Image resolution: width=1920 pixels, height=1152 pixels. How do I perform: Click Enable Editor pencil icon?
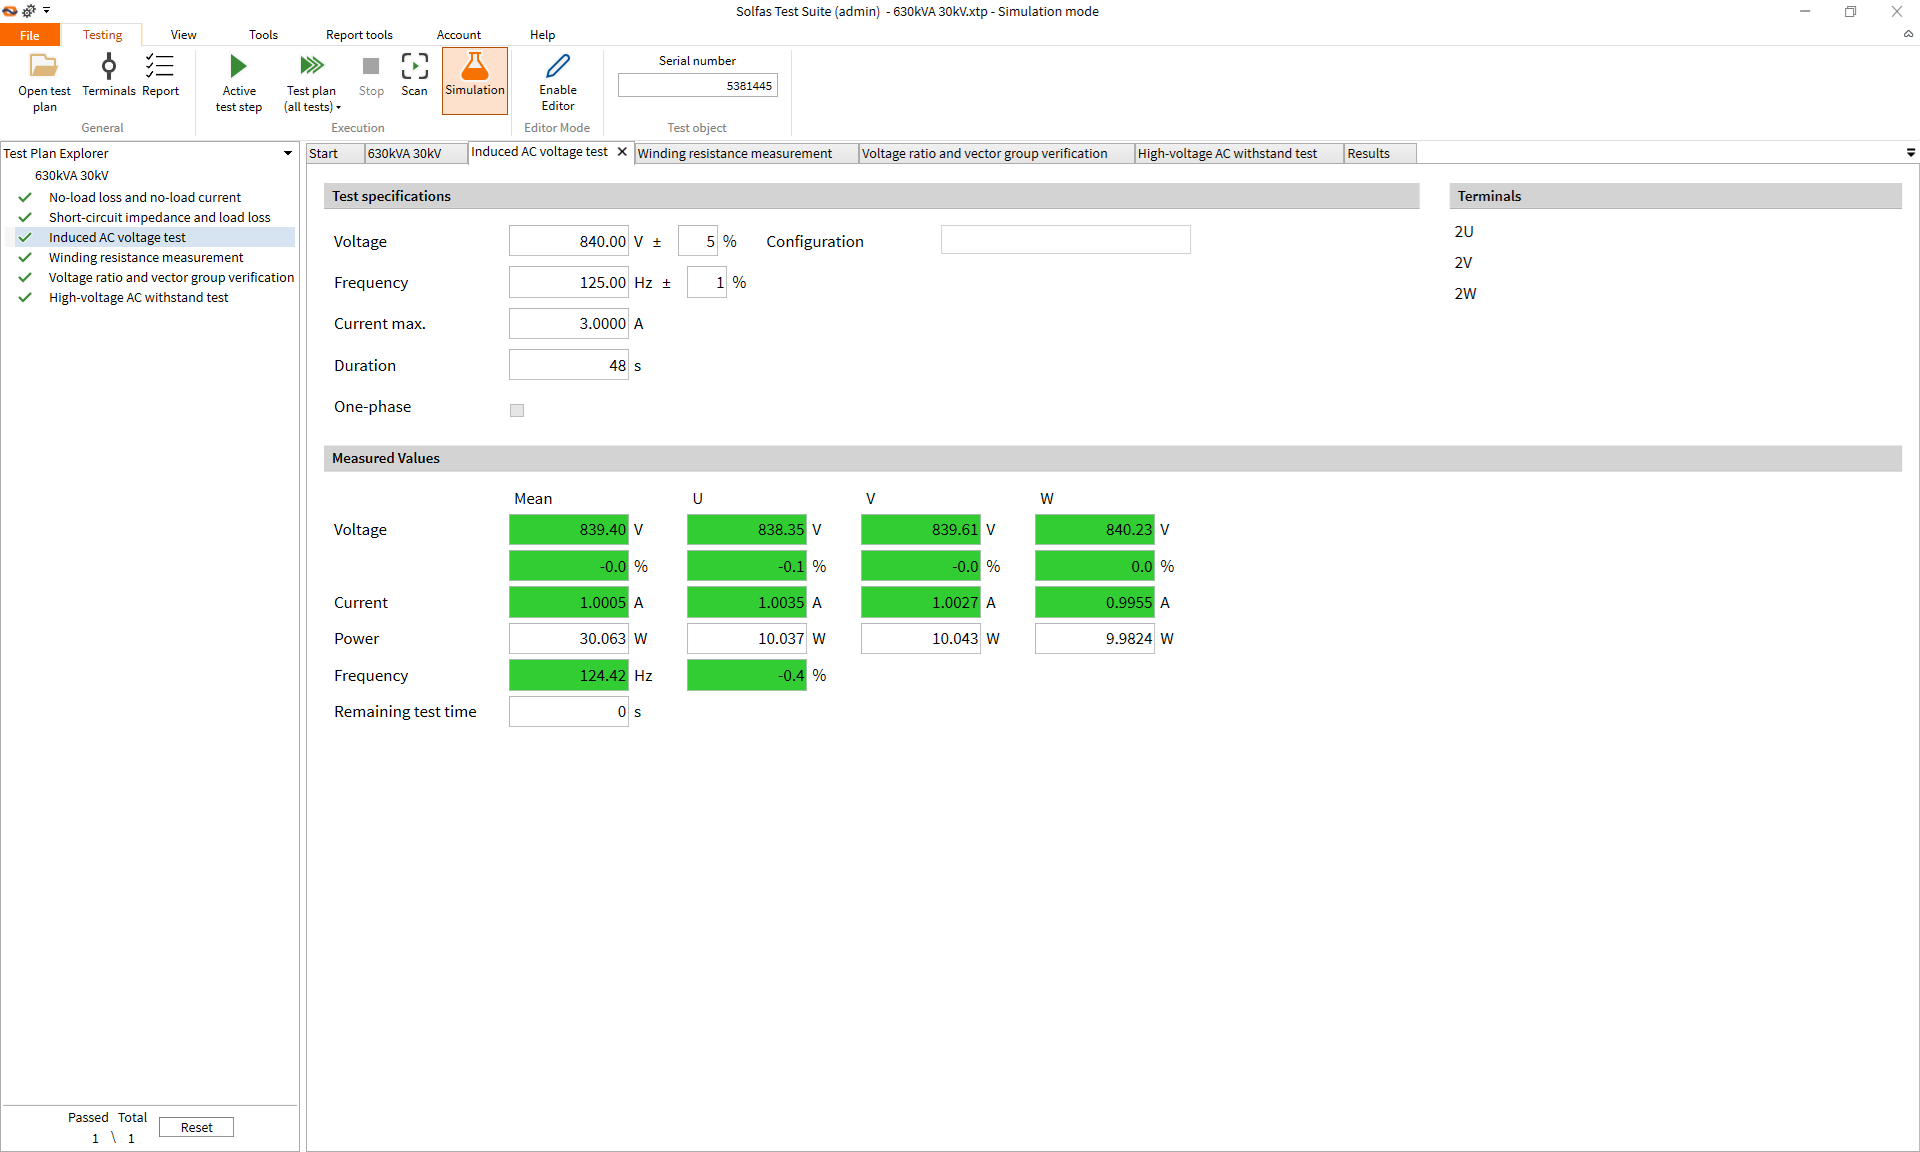[557, 67]
